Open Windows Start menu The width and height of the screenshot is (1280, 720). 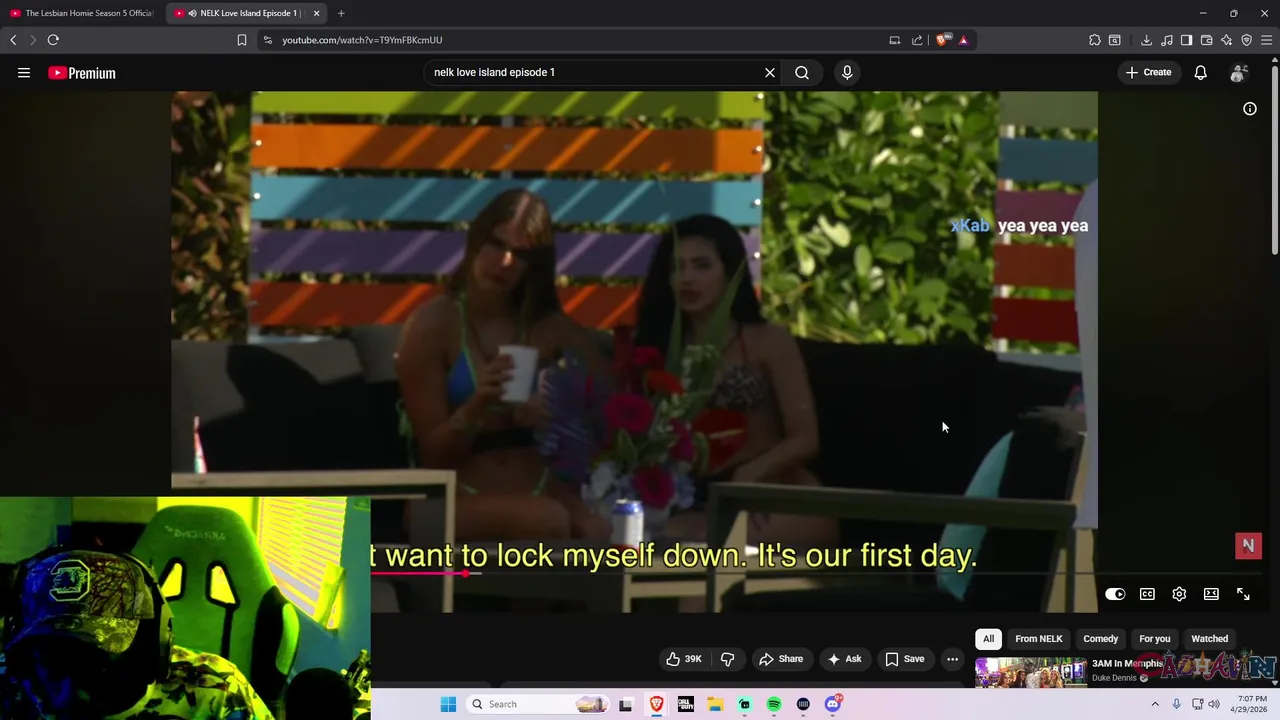pos(448,704)
